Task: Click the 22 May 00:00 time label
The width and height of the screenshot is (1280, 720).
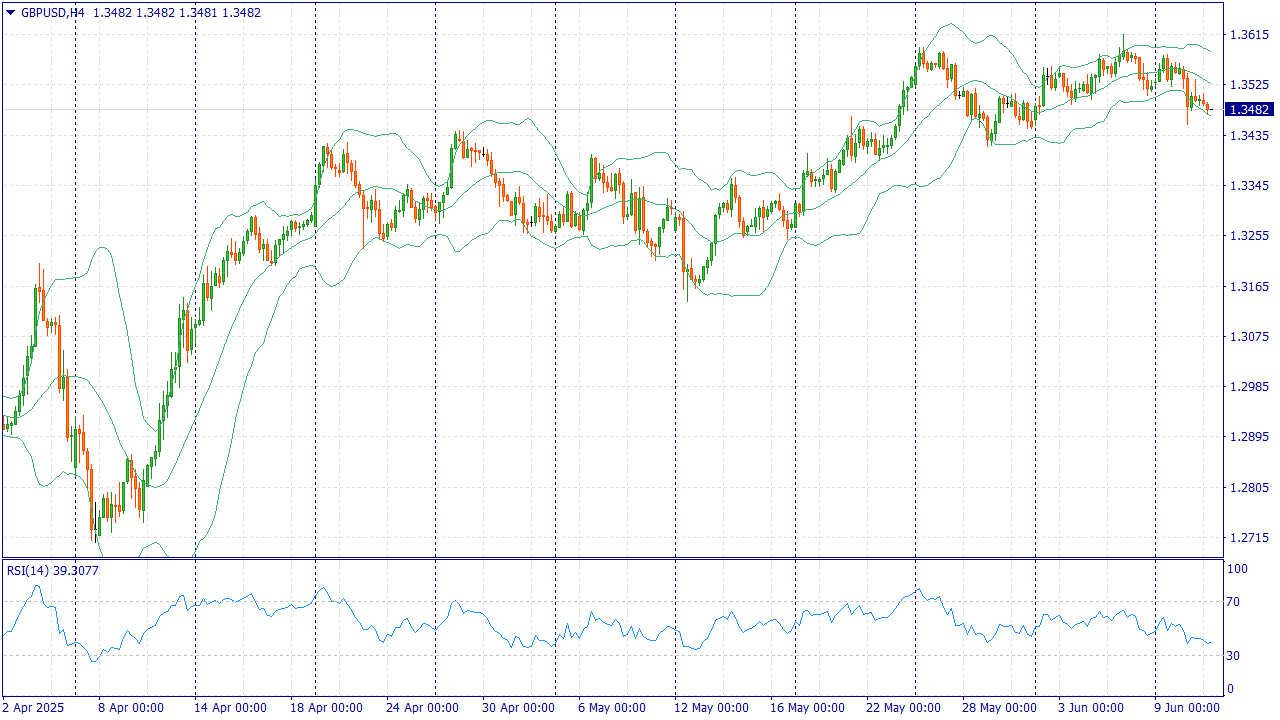Action: [x=903, y=708]
